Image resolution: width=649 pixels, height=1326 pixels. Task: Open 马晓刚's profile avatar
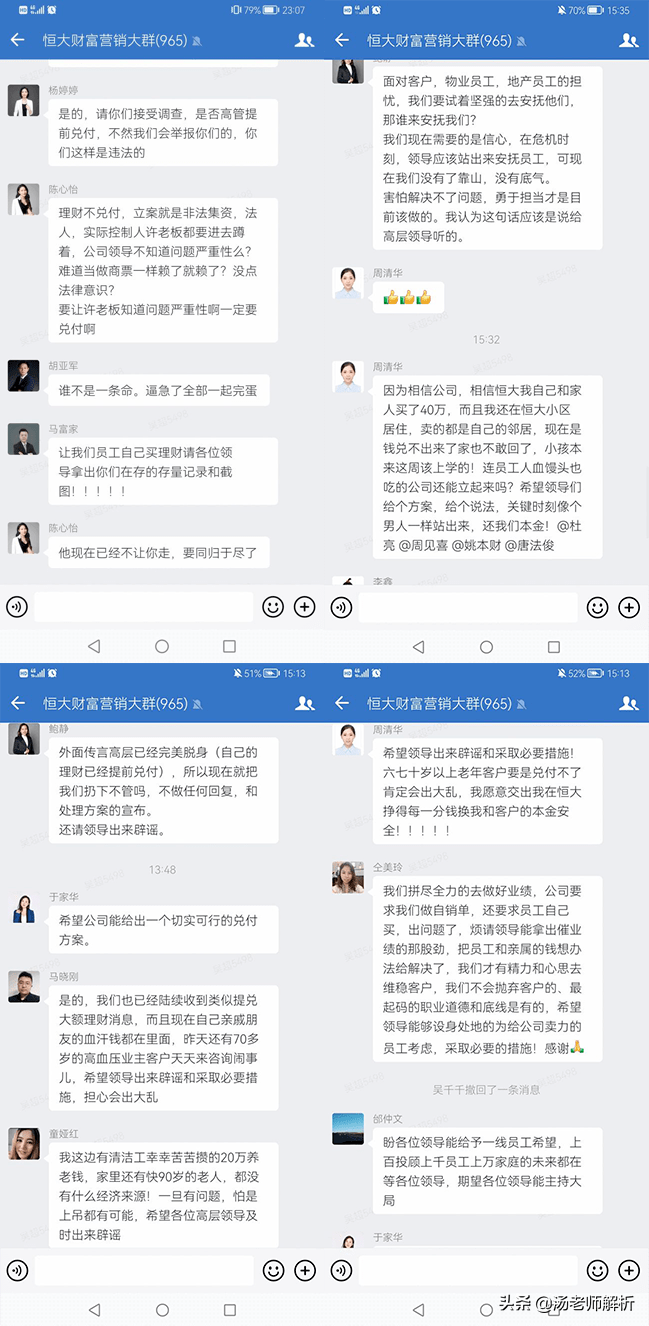pos(24,986)
